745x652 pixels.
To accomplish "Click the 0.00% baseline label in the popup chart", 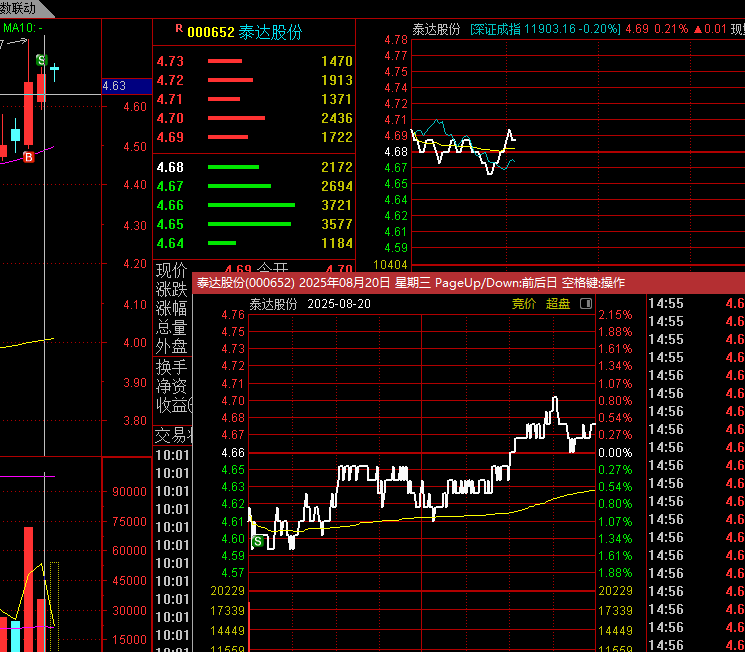I will [615, 452].
